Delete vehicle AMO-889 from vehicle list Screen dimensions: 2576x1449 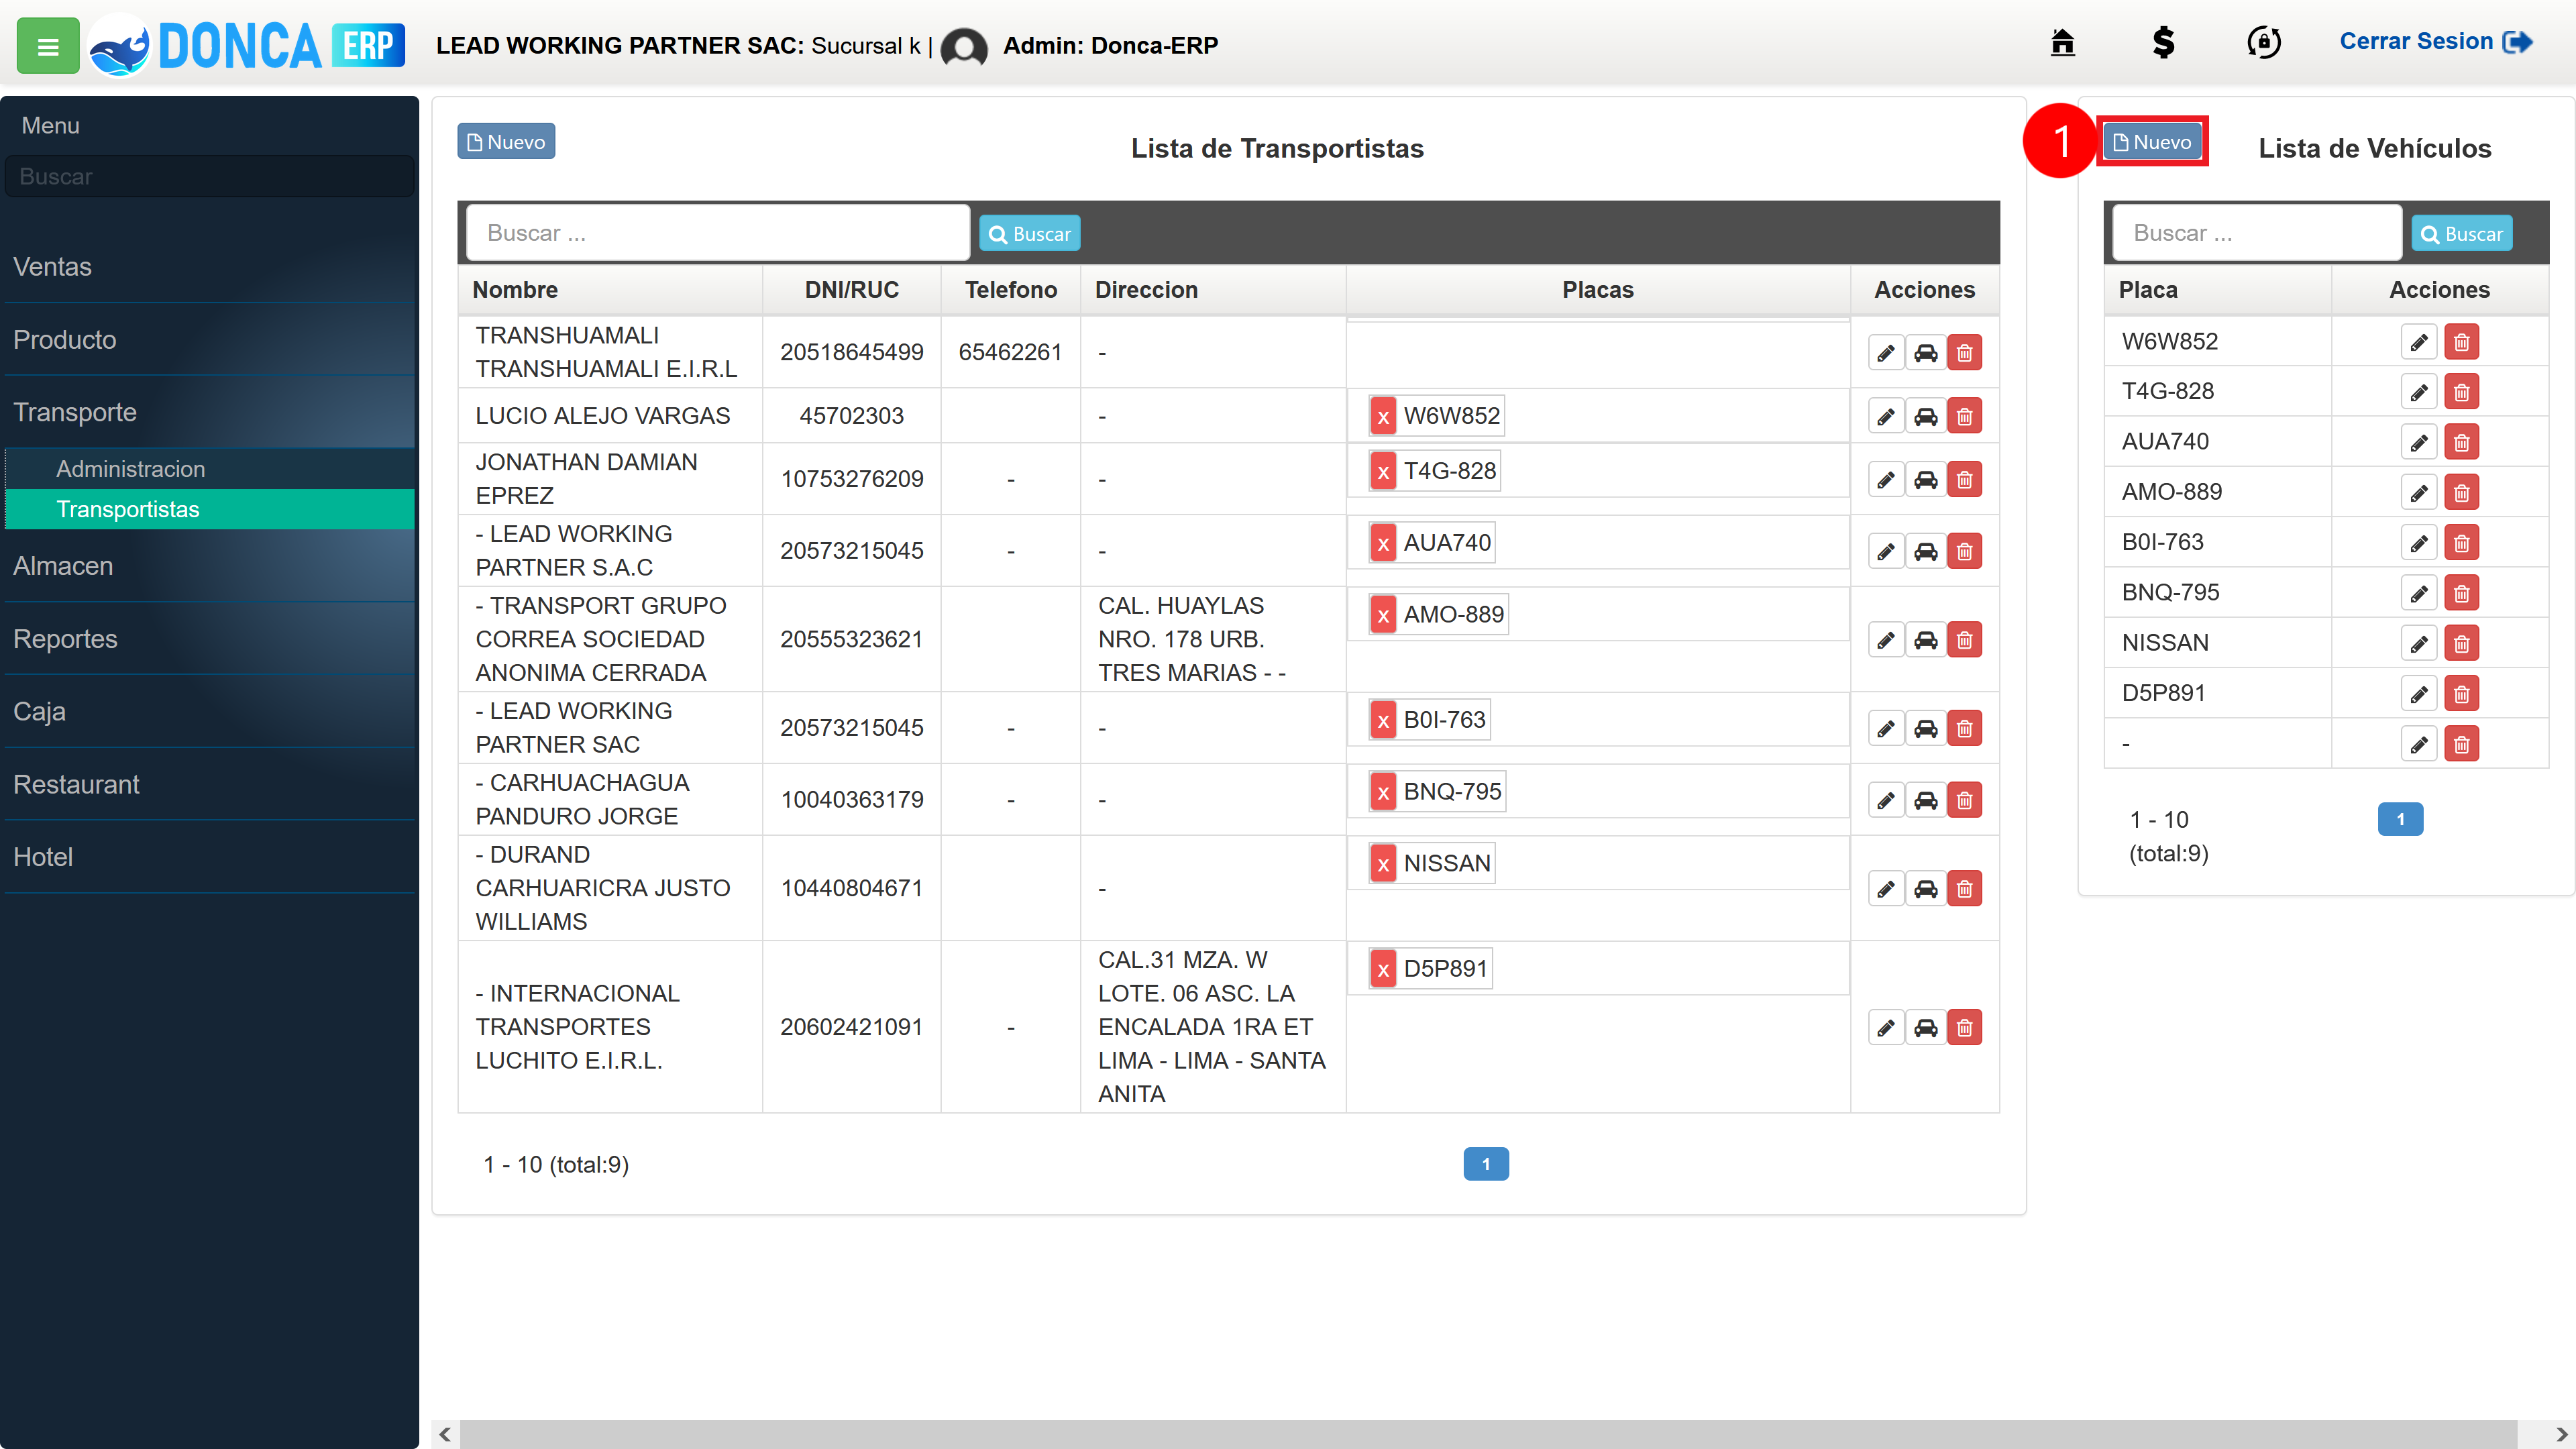click(x=2461, y=493)
